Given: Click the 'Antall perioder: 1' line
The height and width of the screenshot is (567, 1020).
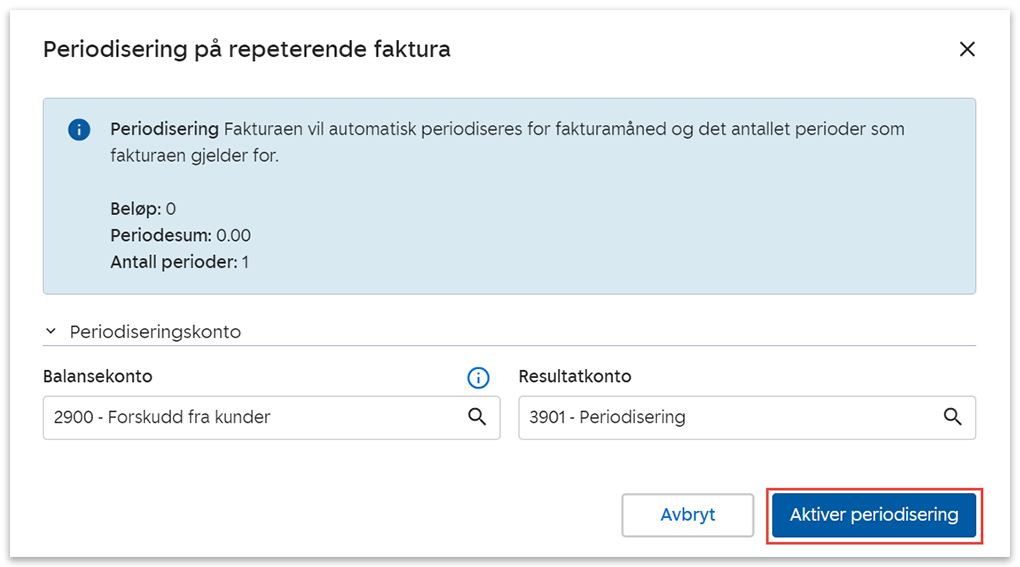Looking at the screenshot, I should 179,263.
